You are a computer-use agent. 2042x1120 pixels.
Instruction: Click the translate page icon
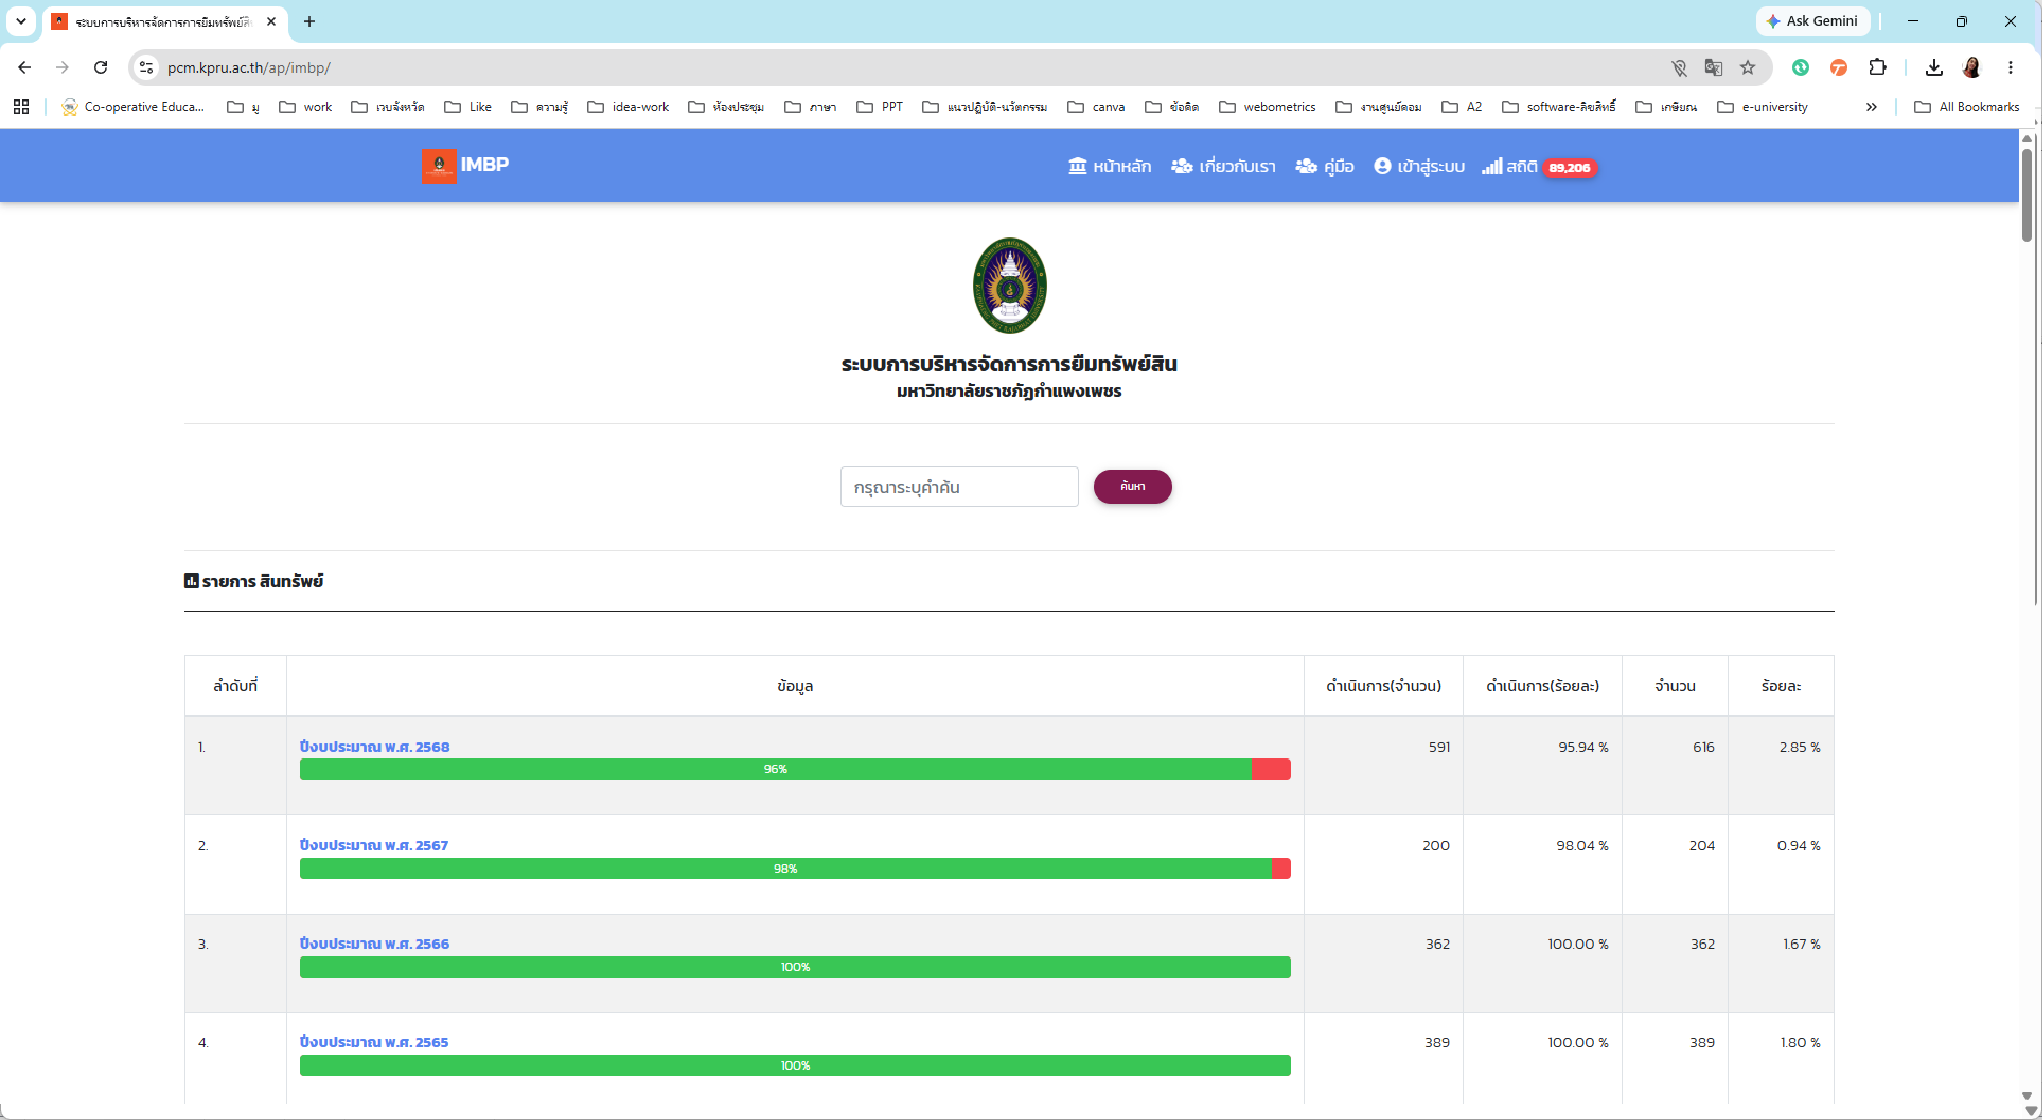coord(1713,68)
